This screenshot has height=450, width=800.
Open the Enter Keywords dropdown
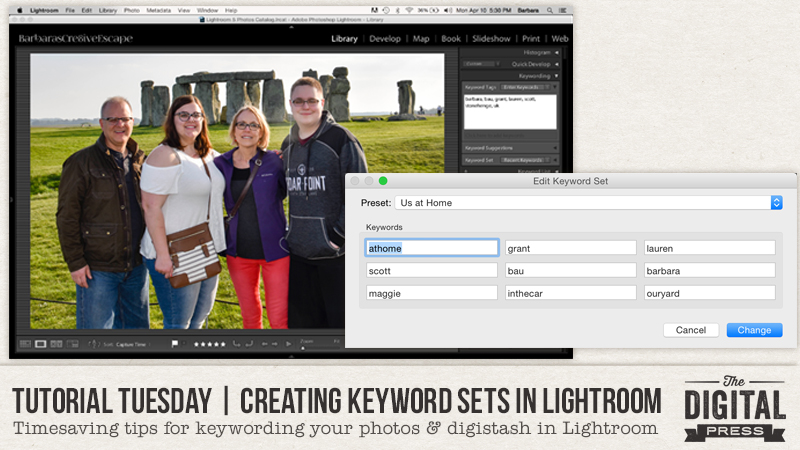pos(527,87)
